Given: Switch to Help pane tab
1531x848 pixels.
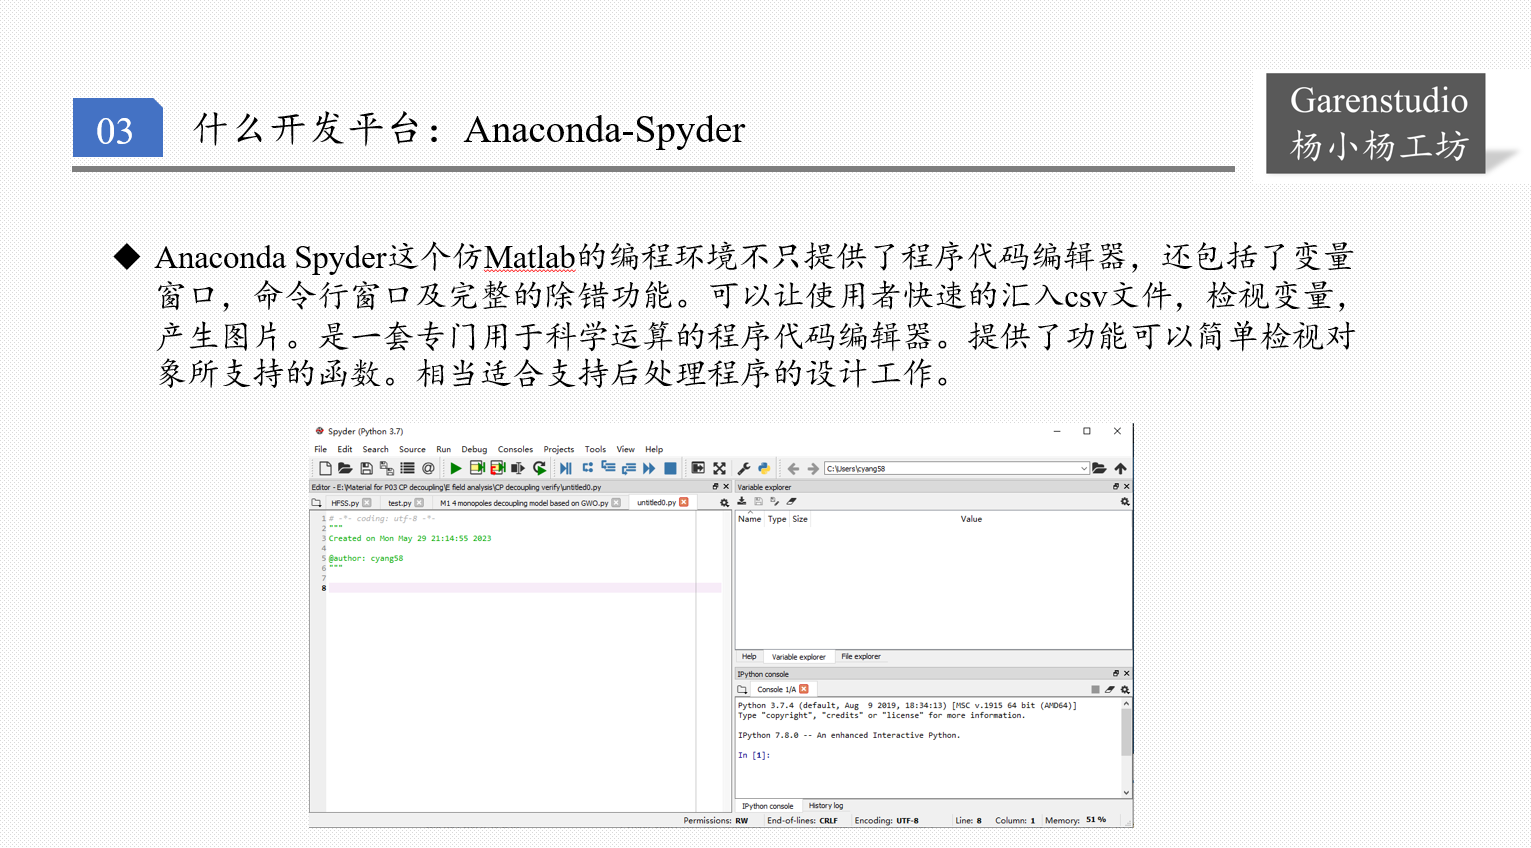Looking at the screenshot, I should [749, 657].
